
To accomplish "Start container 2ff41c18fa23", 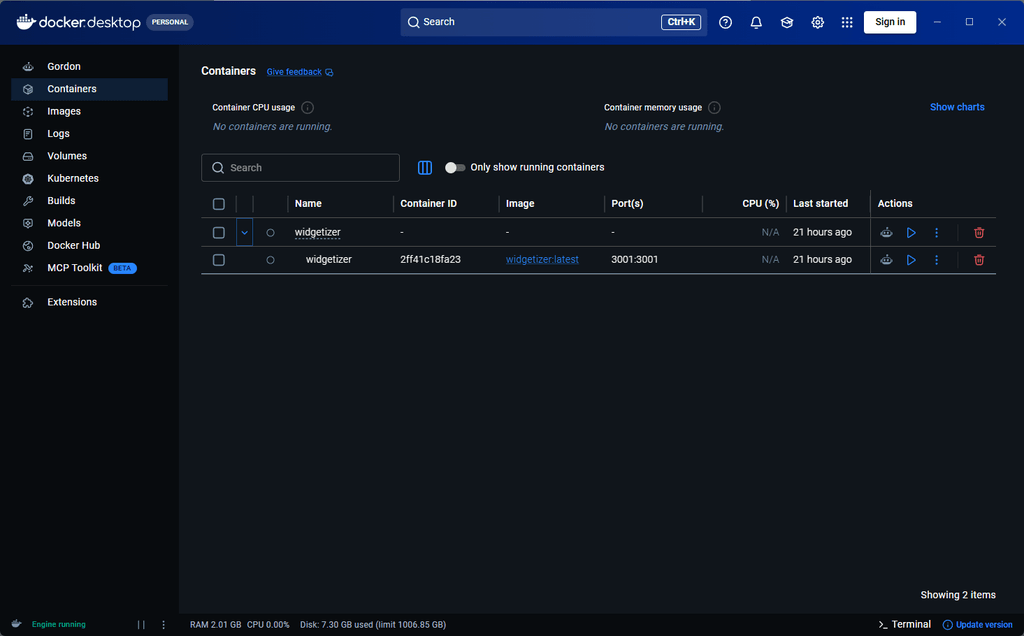I will tap(911, 260).
